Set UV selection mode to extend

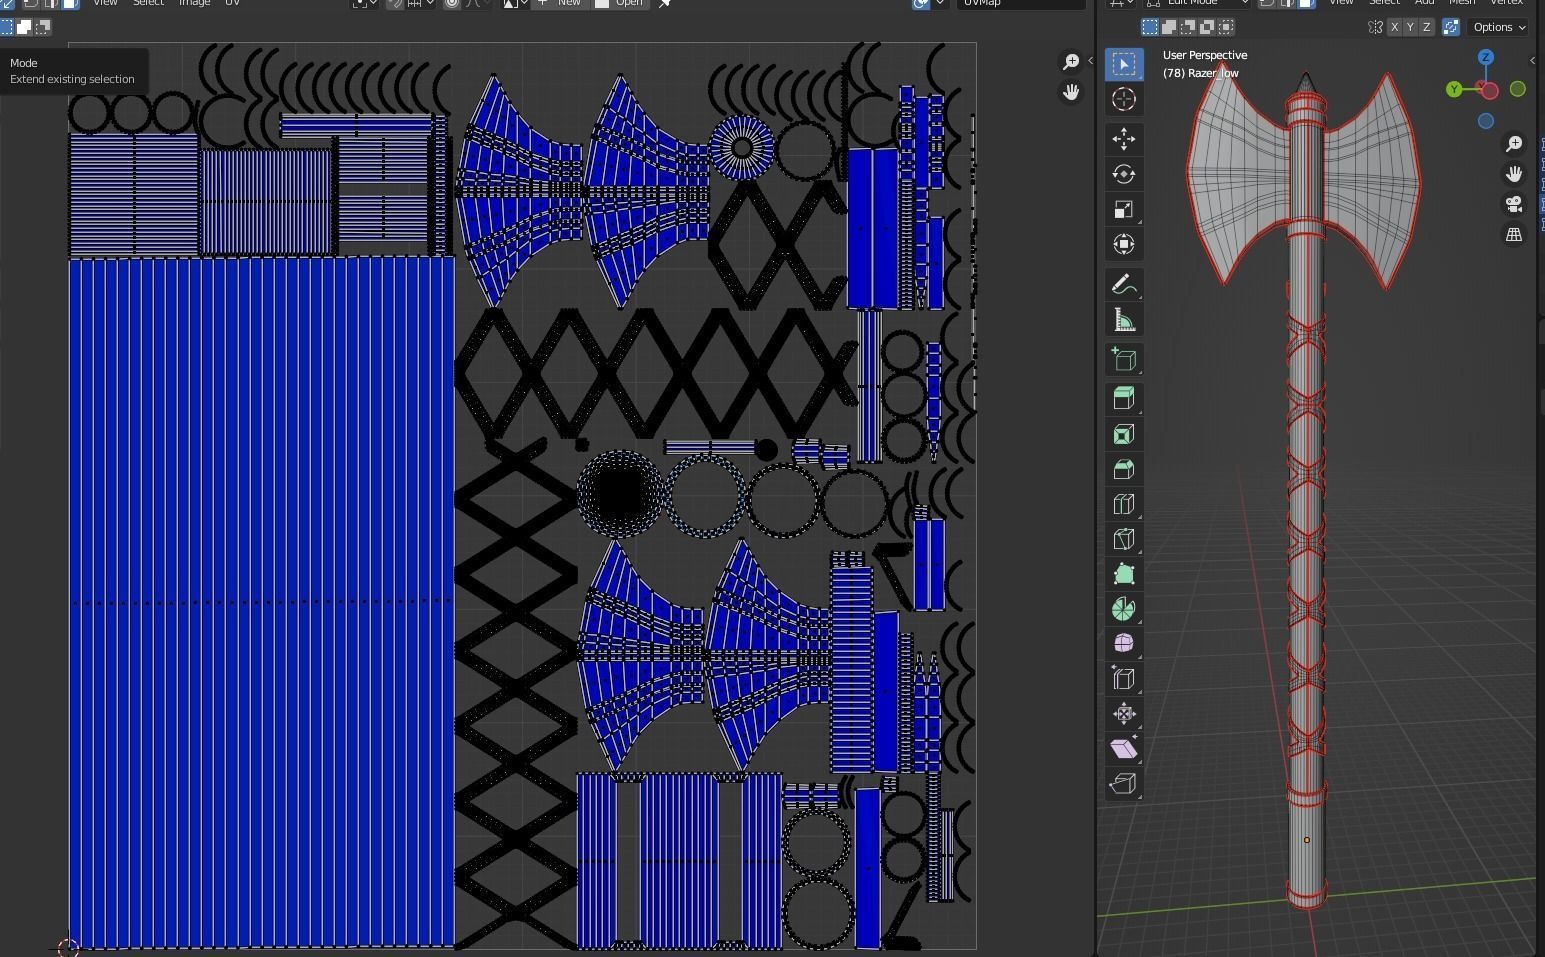pyautogui.click(x=25, y=27)
